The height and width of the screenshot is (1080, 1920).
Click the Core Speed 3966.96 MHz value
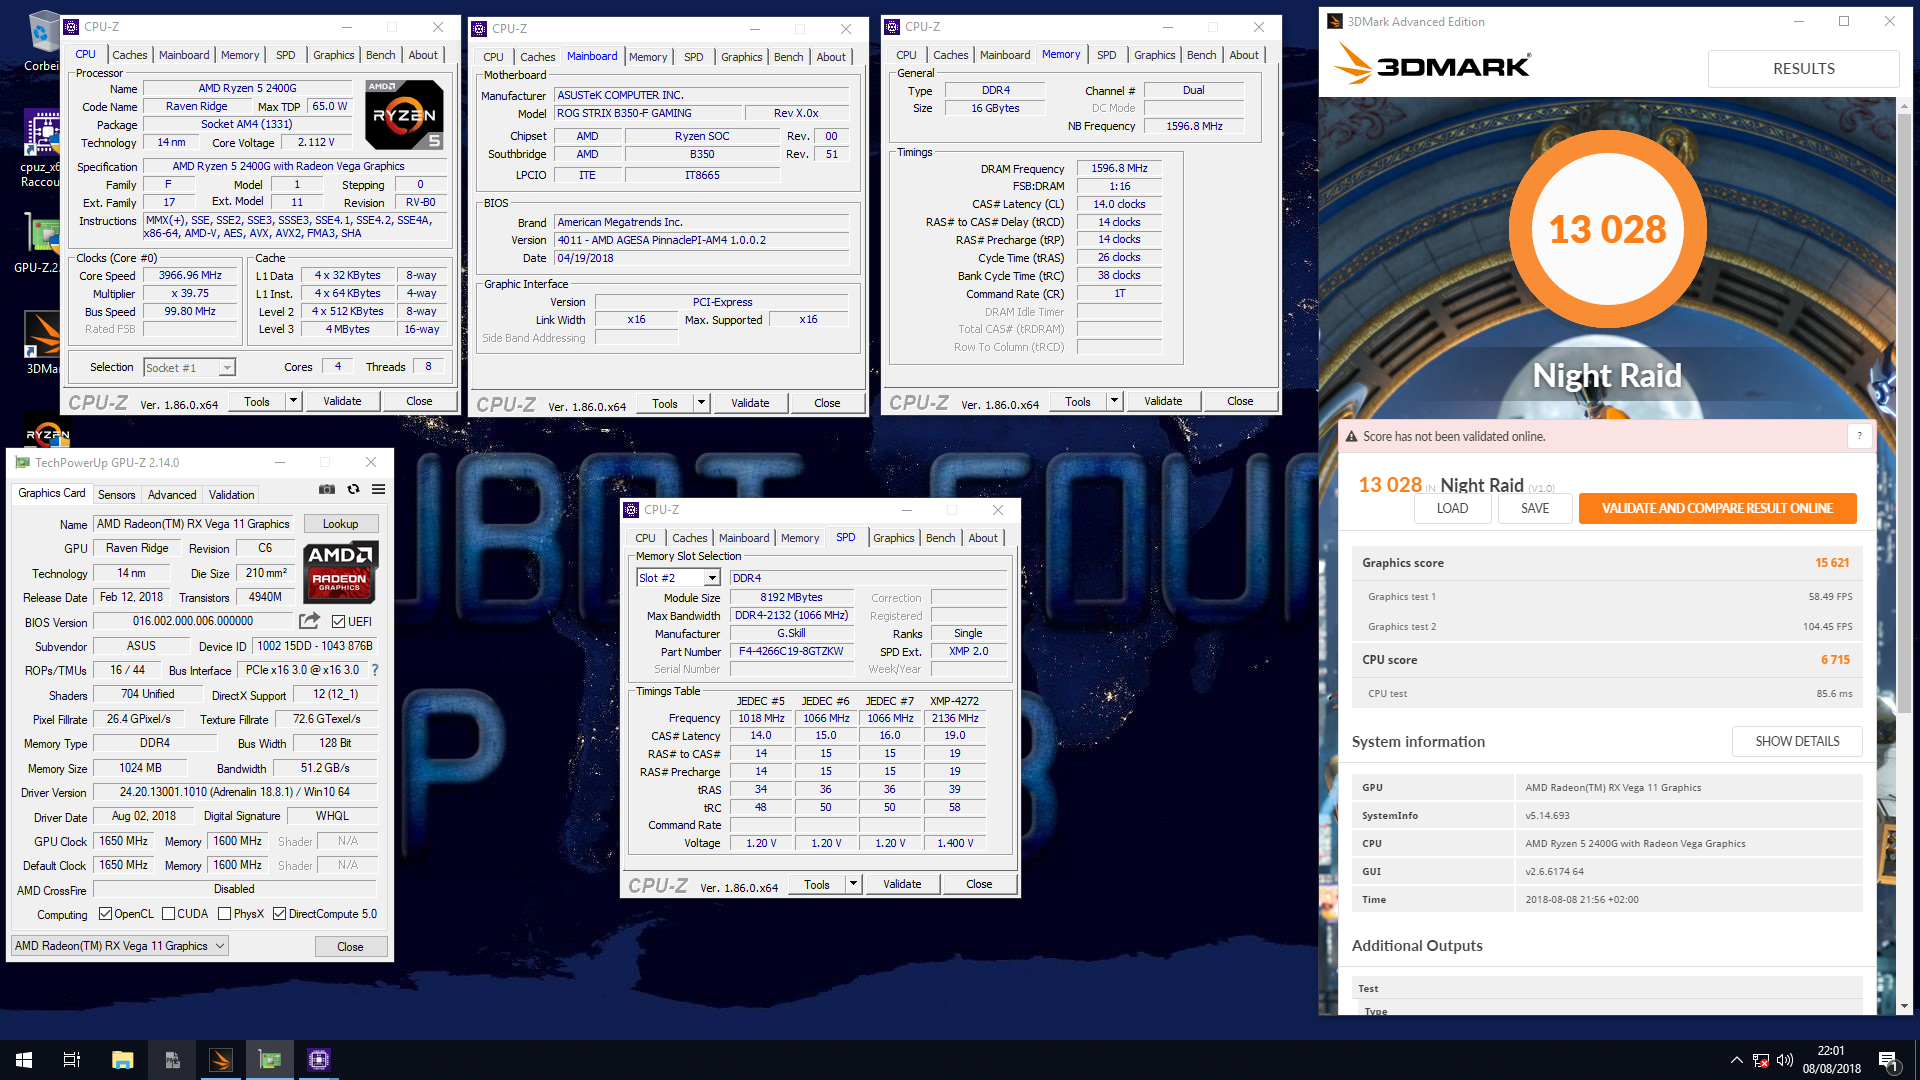[190, 275]
